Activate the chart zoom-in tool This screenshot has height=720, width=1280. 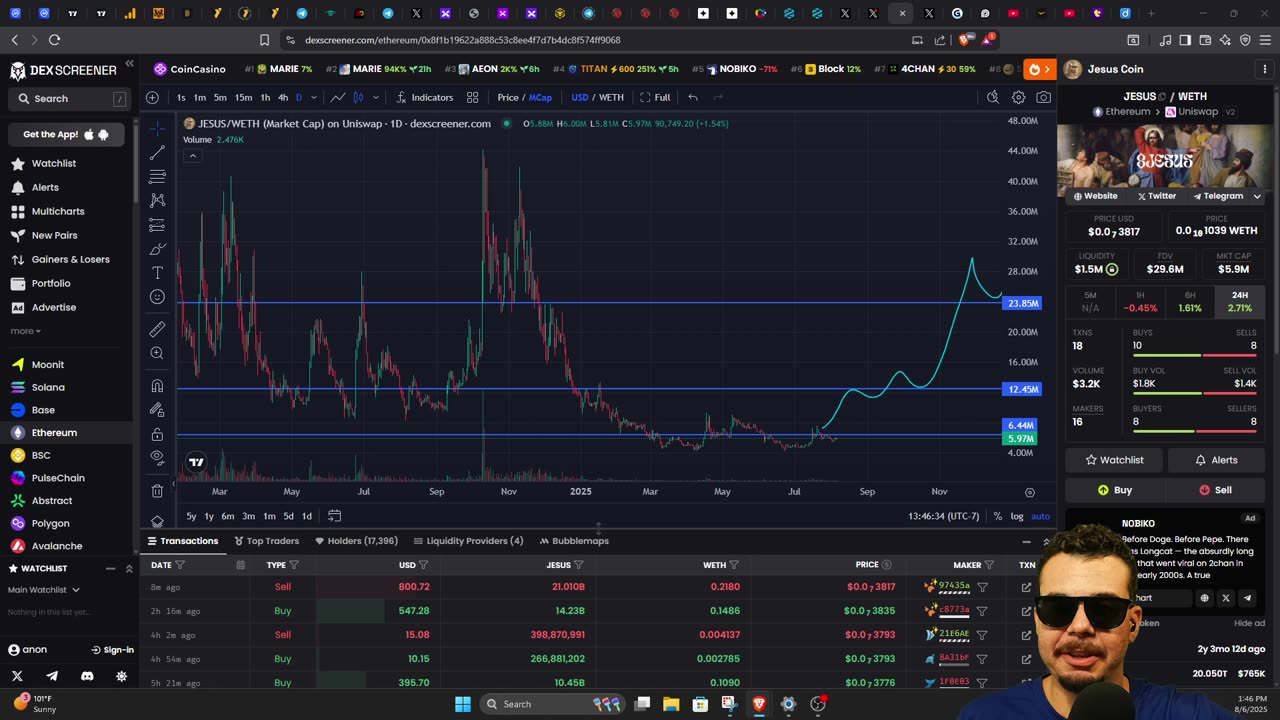157,353
